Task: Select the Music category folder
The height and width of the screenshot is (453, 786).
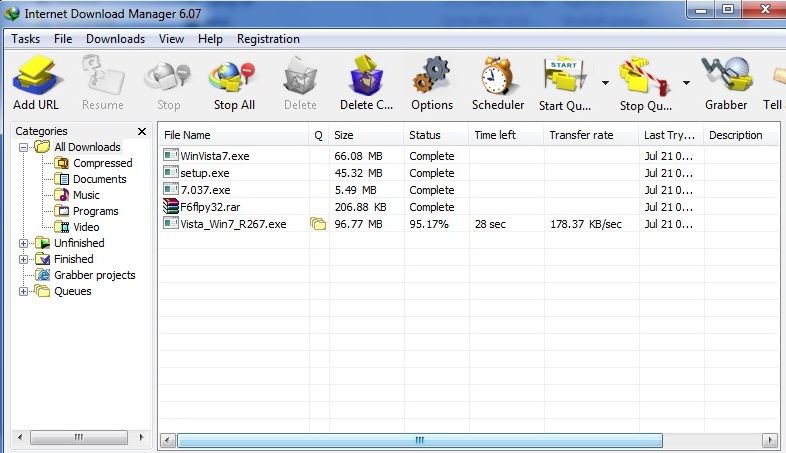Action: click(x=77, y=195)
